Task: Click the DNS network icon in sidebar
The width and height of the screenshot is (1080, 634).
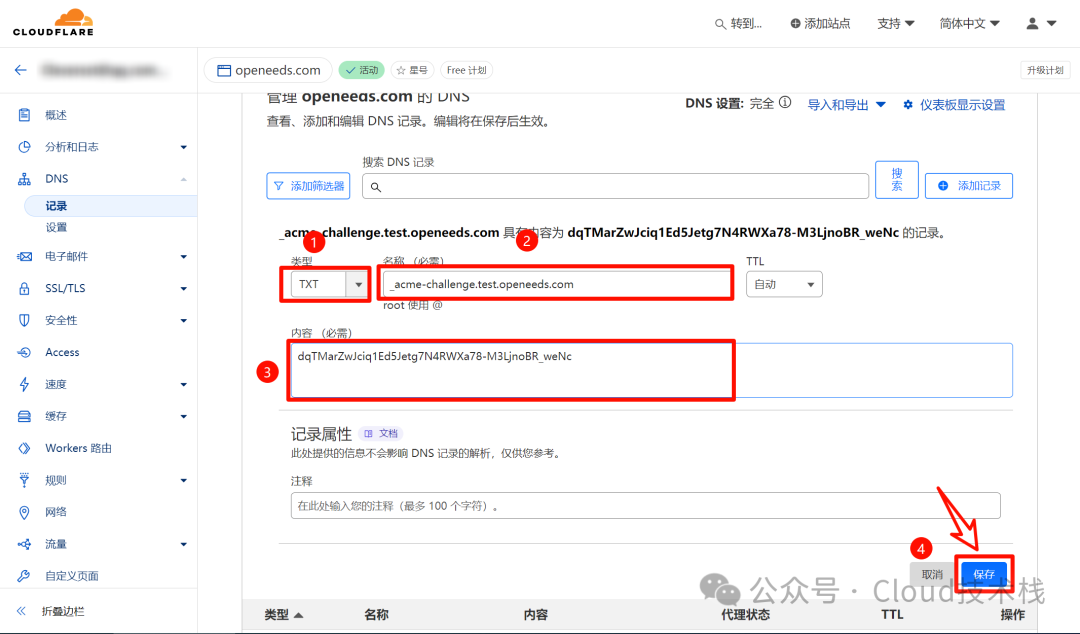Action: [x=24, y=178]
